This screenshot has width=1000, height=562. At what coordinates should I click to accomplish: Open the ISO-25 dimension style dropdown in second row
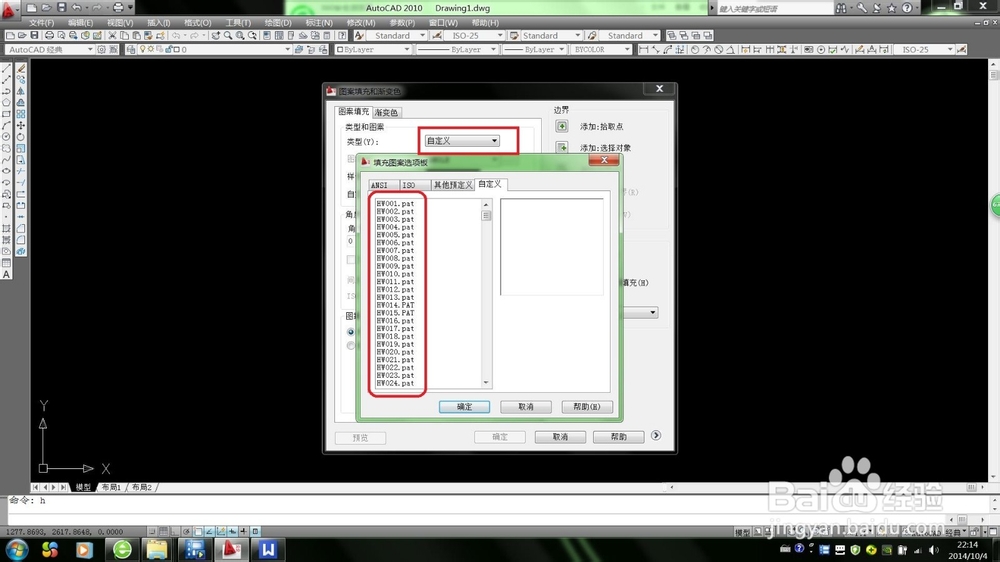point(924,49)
